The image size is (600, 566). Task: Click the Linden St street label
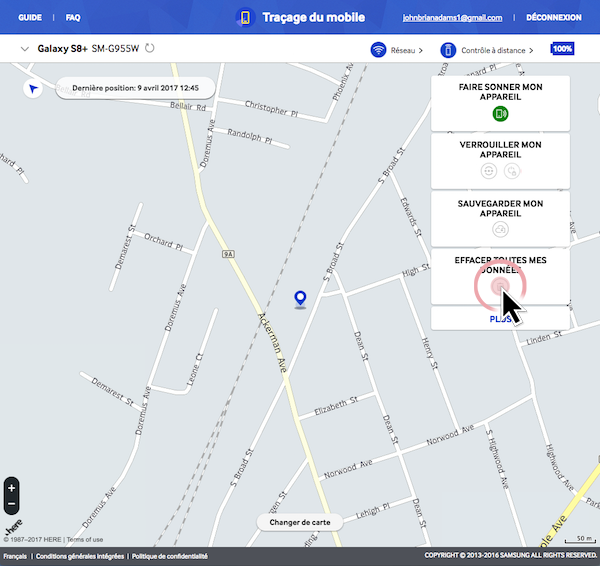pos(544,338)
